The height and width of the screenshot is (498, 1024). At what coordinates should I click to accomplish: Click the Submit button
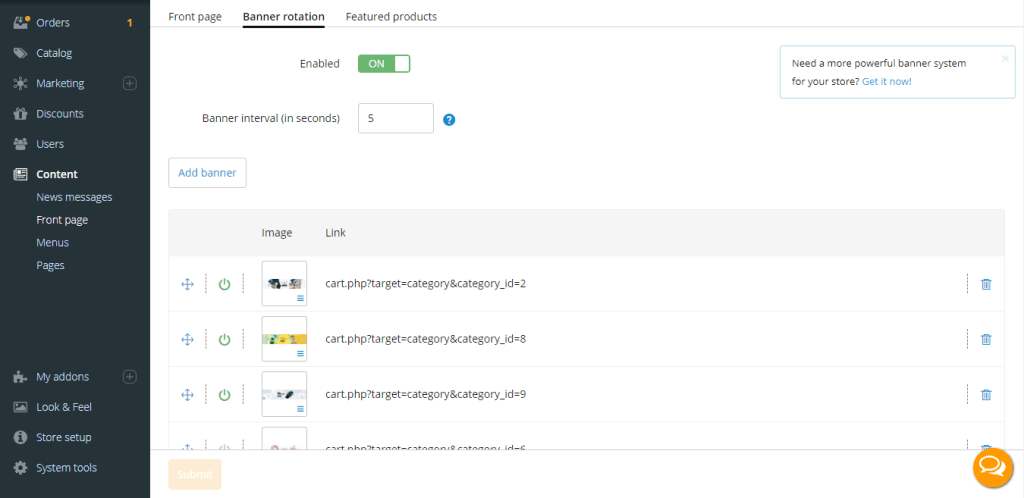195,475
